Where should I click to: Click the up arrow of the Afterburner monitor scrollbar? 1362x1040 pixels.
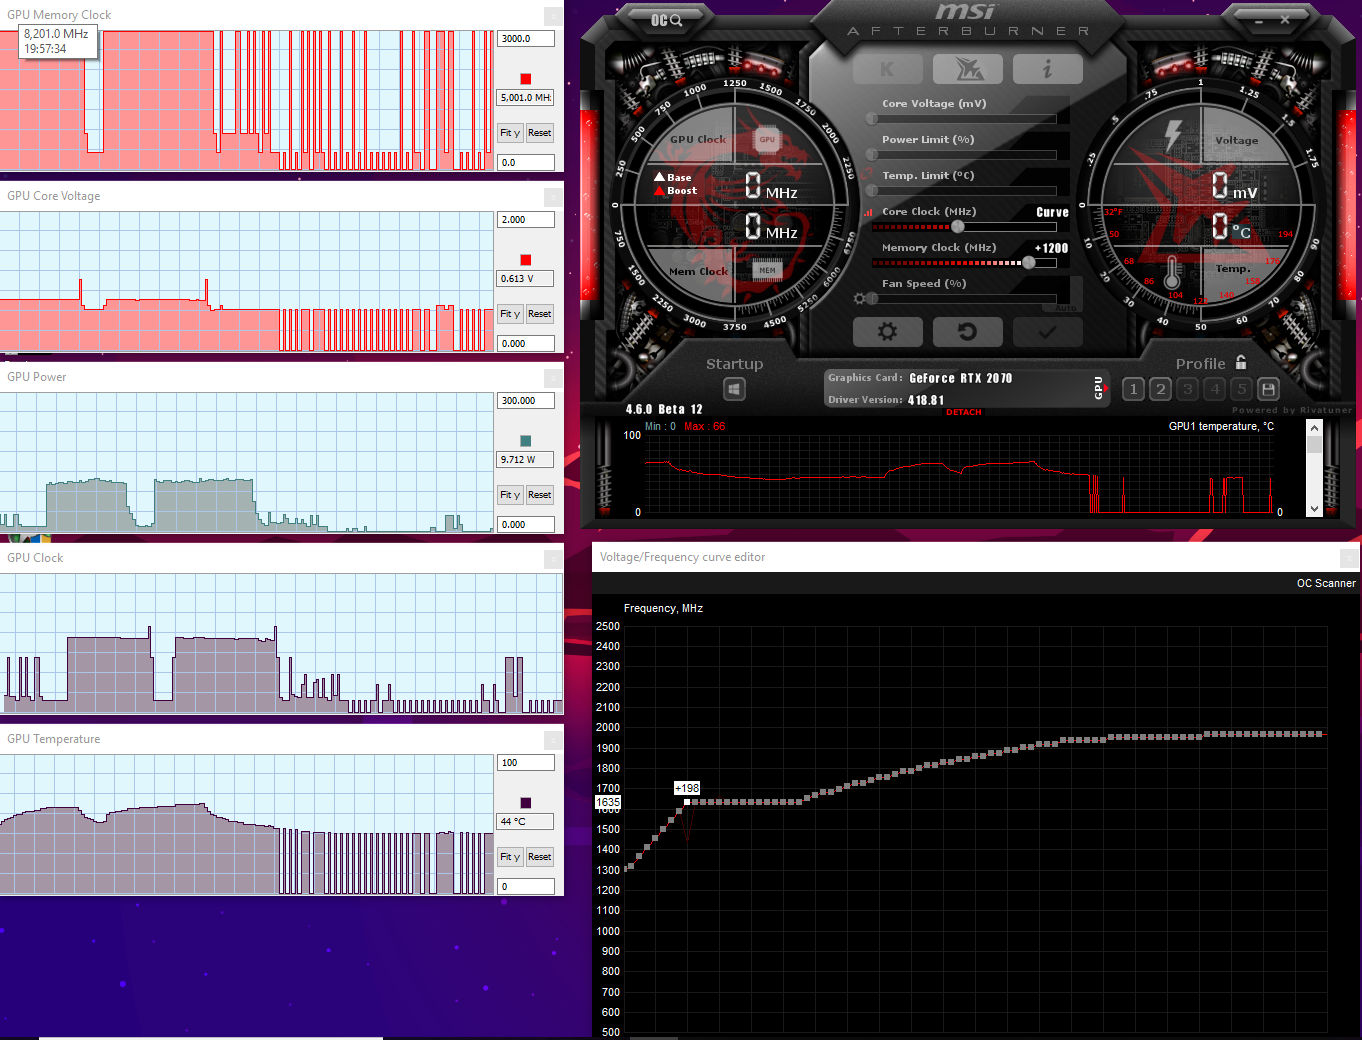1315,428
